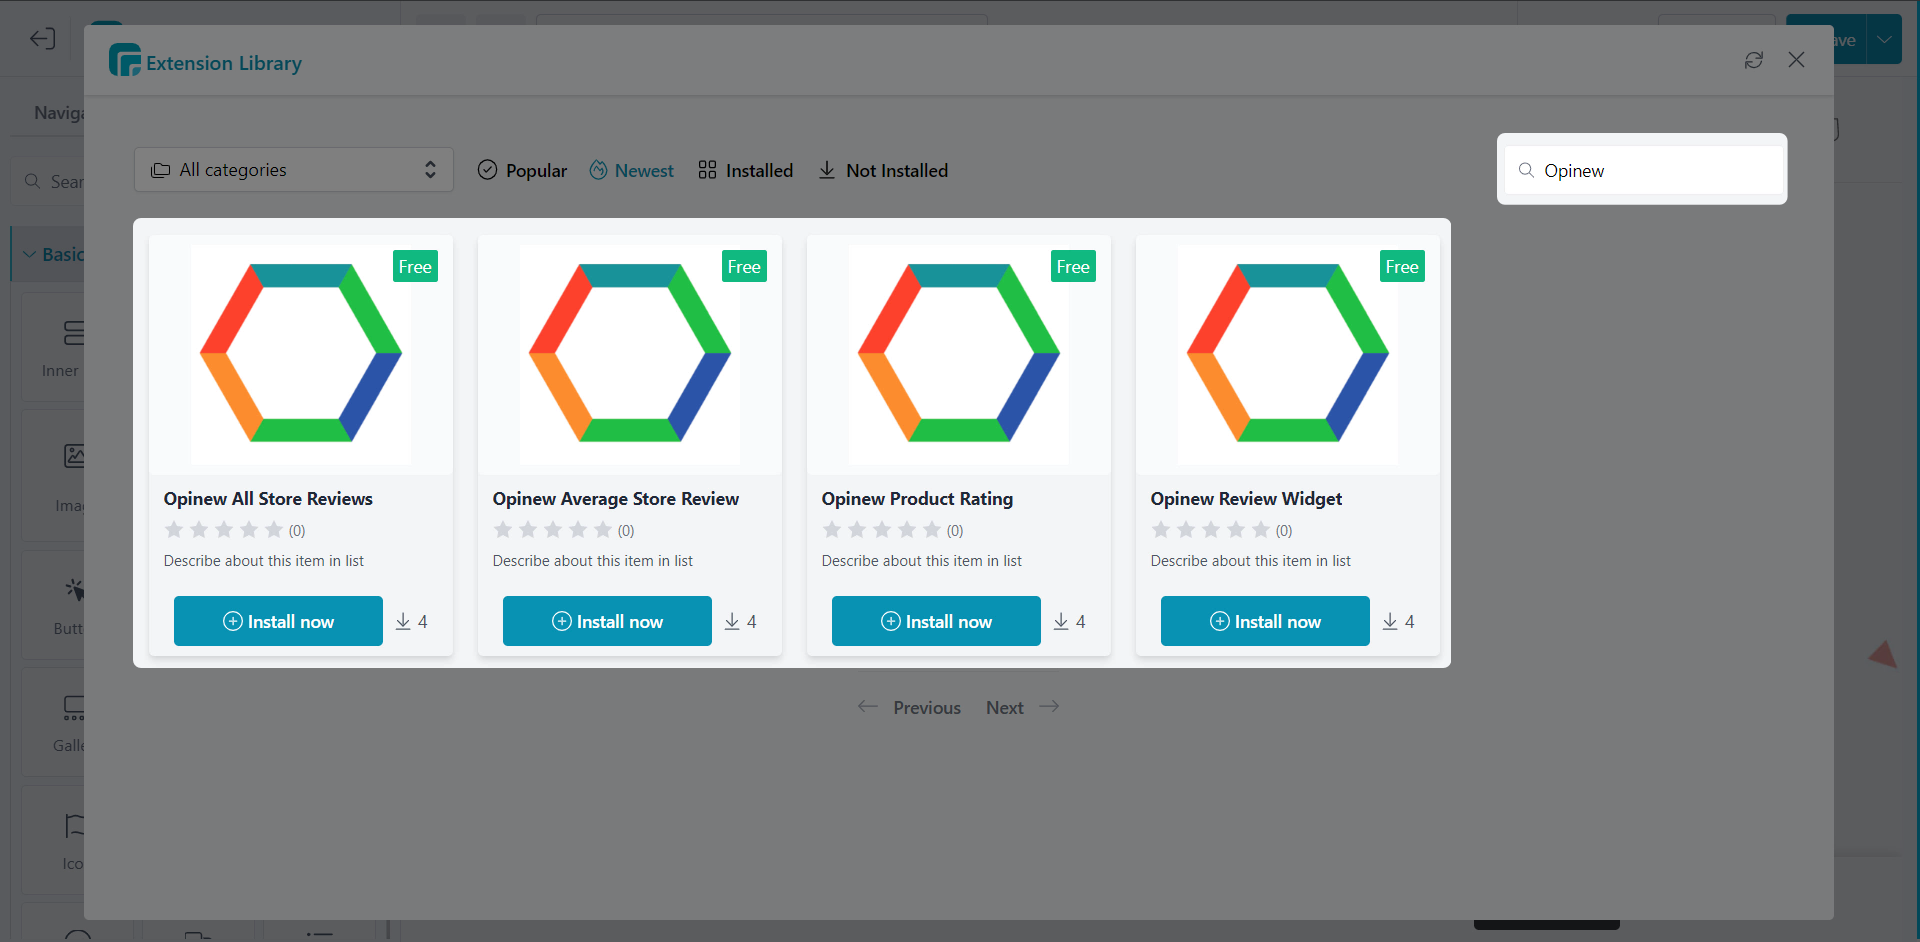Open Opinew Product Rating thumbnail
Image resolution: width=1920 pixels, height=942 pixels.
click(959, 354)
